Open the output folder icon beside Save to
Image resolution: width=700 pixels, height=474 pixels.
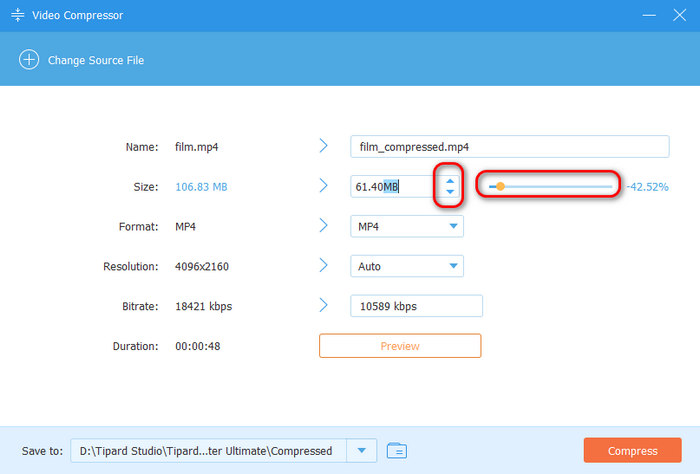coord(397,450)
